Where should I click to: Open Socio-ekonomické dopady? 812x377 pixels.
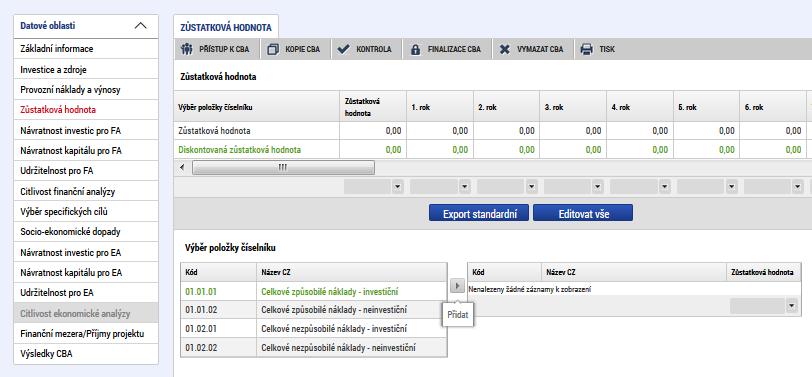point(86,232)
